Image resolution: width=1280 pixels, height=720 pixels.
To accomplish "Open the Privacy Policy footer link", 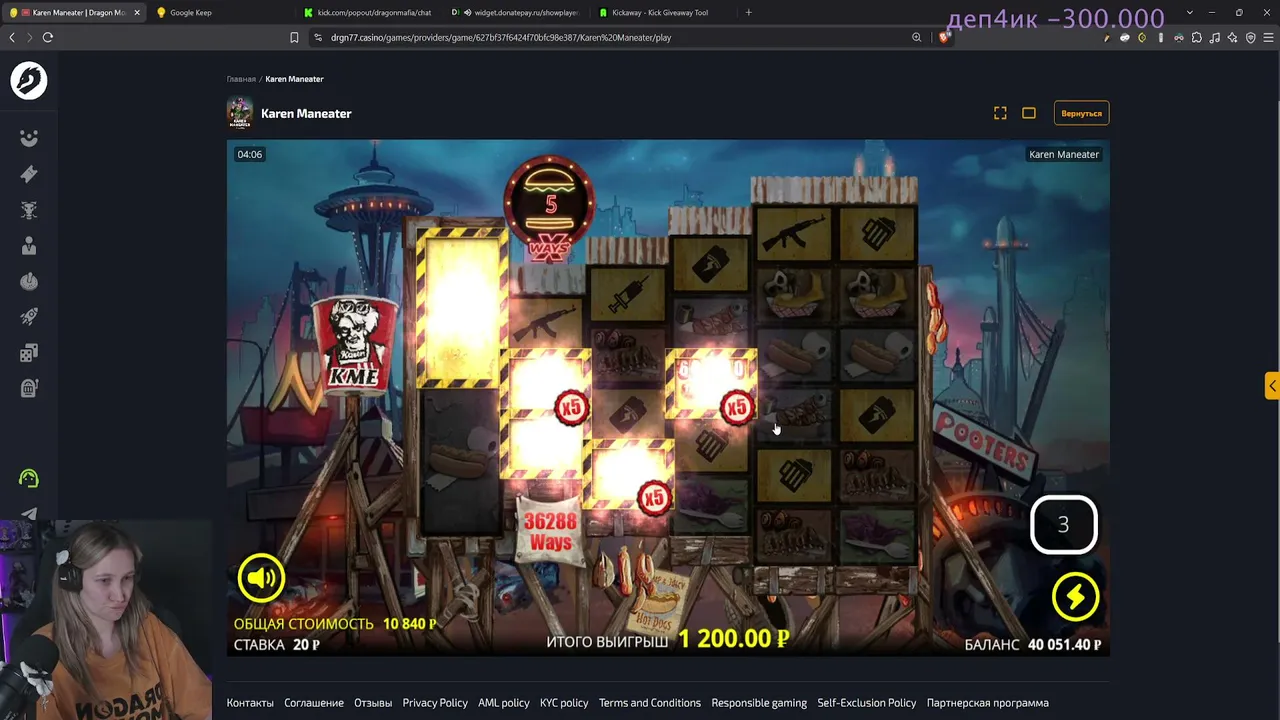I will click(x=435, y=703).
